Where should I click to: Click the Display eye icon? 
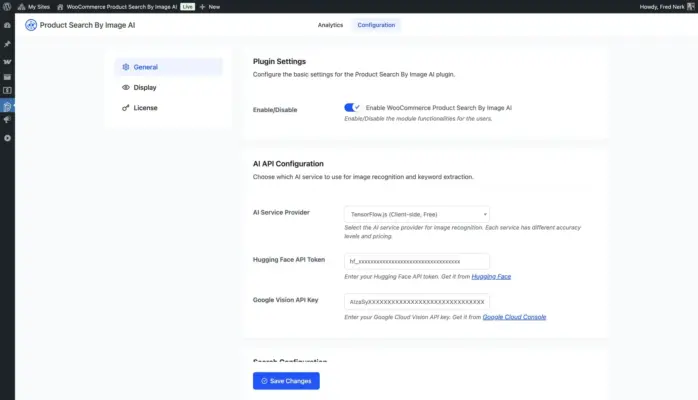(x=126, y=87)
